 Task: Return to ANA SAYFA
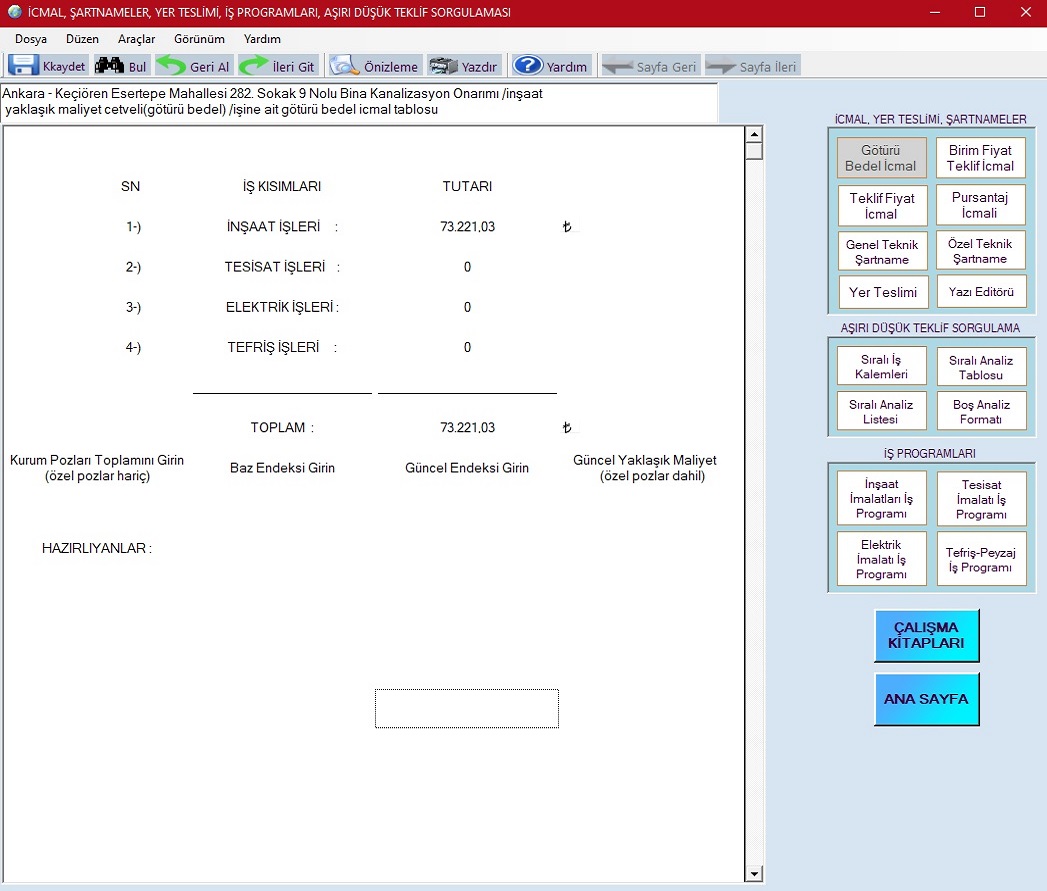[x=926, y=699]
